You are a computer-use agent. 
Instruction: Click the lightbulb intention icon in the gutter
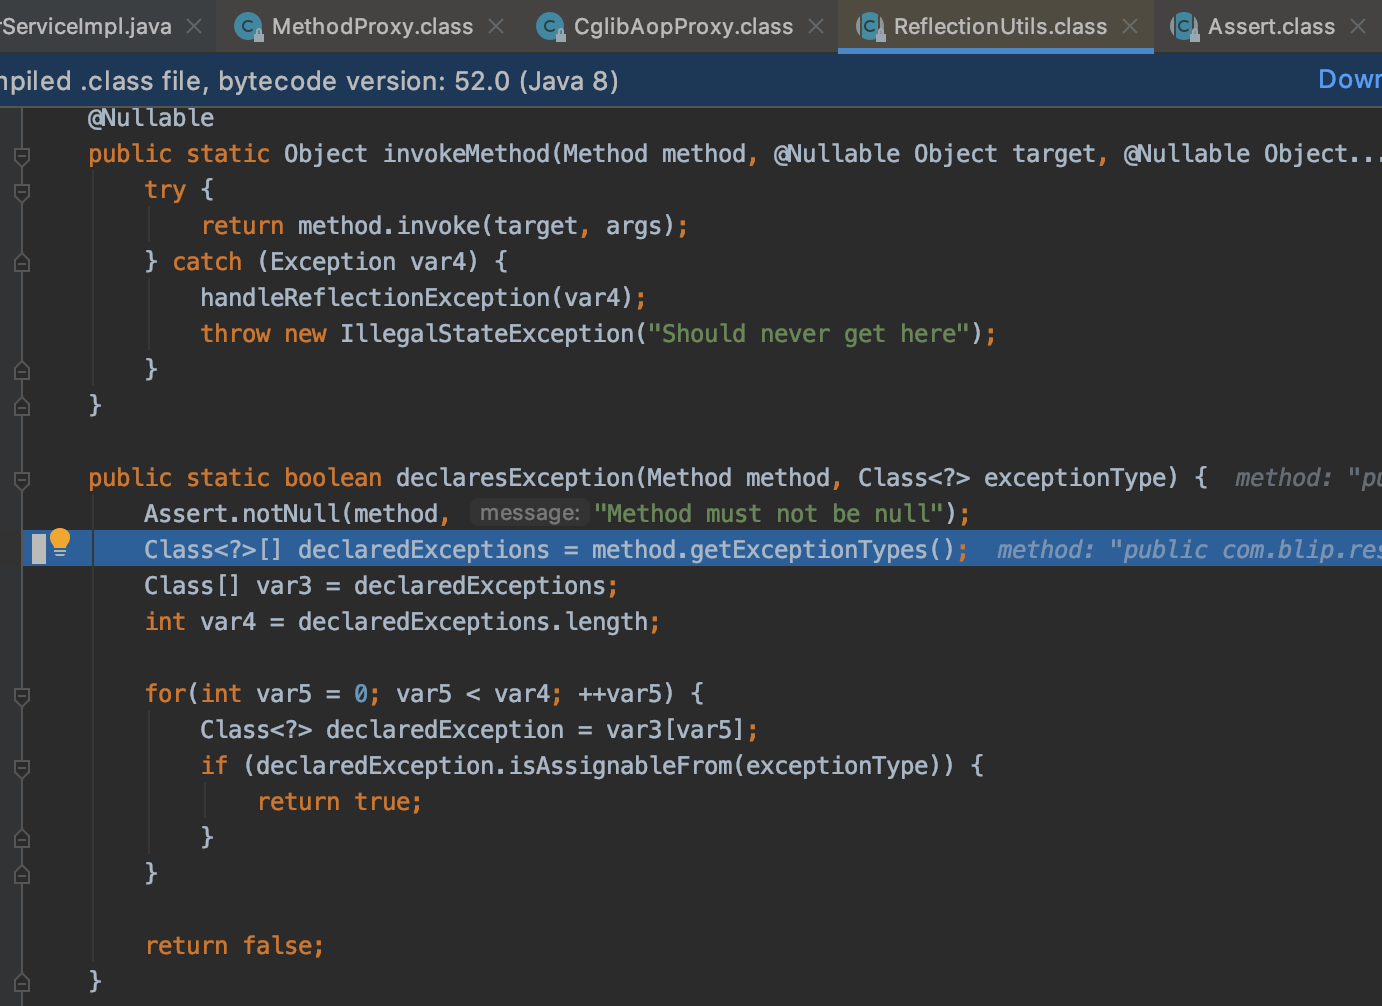pyautogui.click(x=60, y=542)
